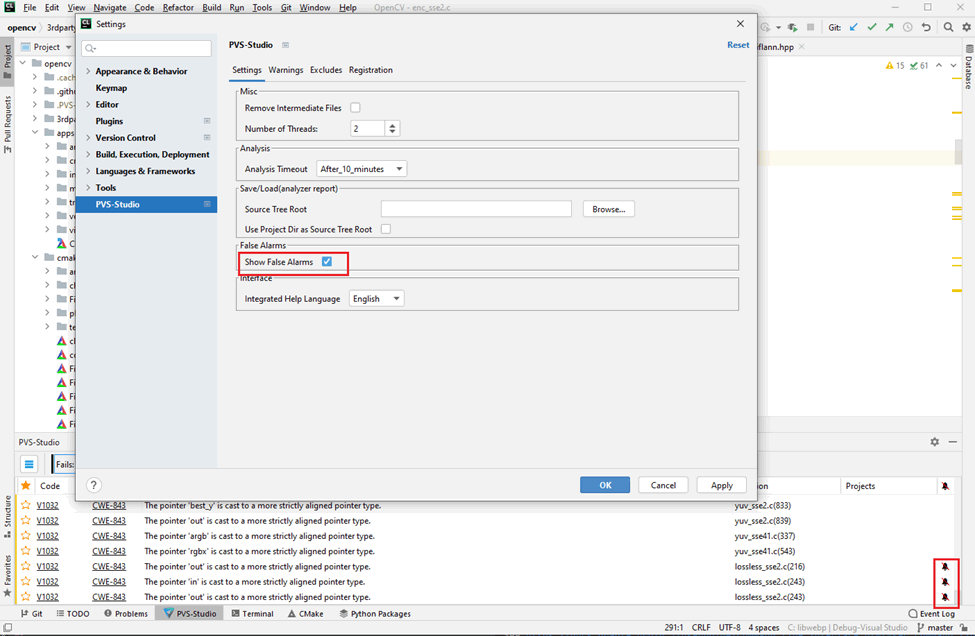Click the PVS-Studio panel gear icon
This screenshot has width=975, height=636.
click(935, 441)
